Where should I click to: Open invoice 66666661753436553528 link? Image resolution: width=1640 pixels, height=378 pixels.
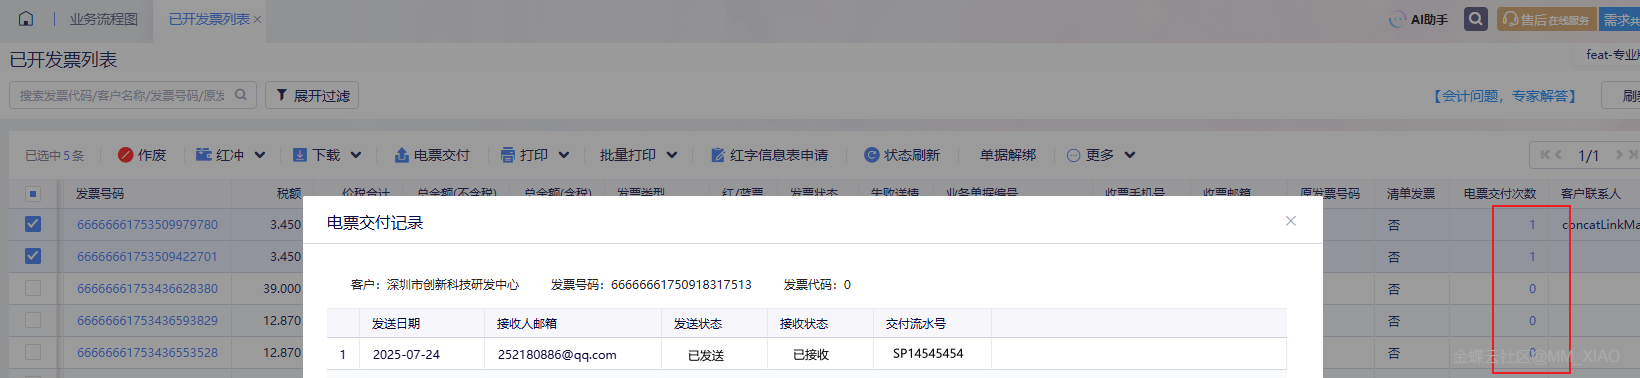pyautogui.click(x=147, y=353)
